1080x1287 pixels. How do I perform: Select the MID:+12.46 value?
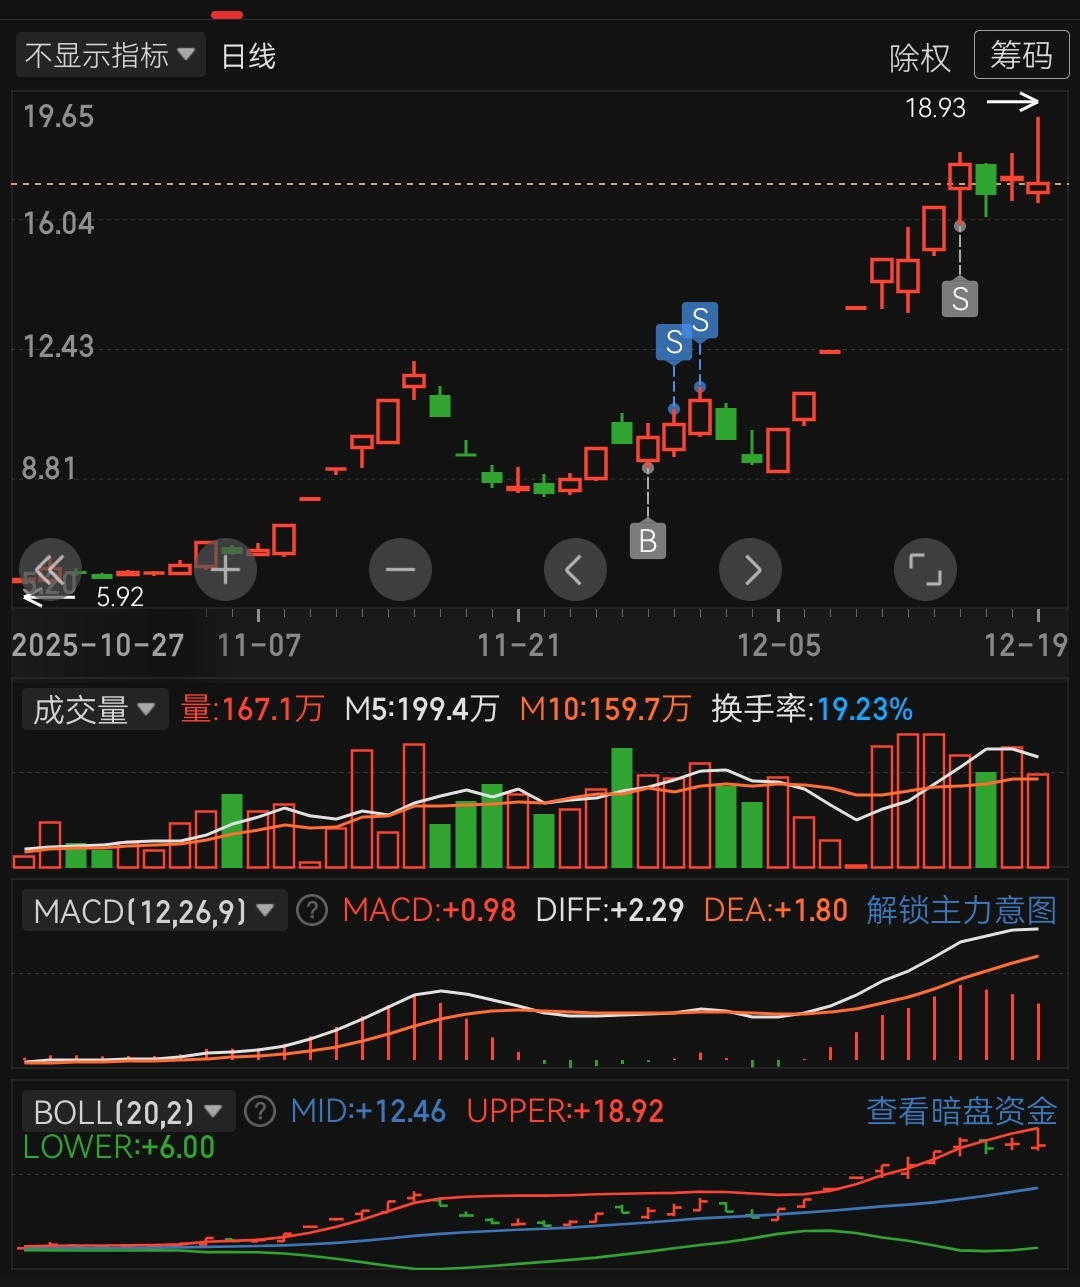pyautogui.click(x=368, y=1111)
